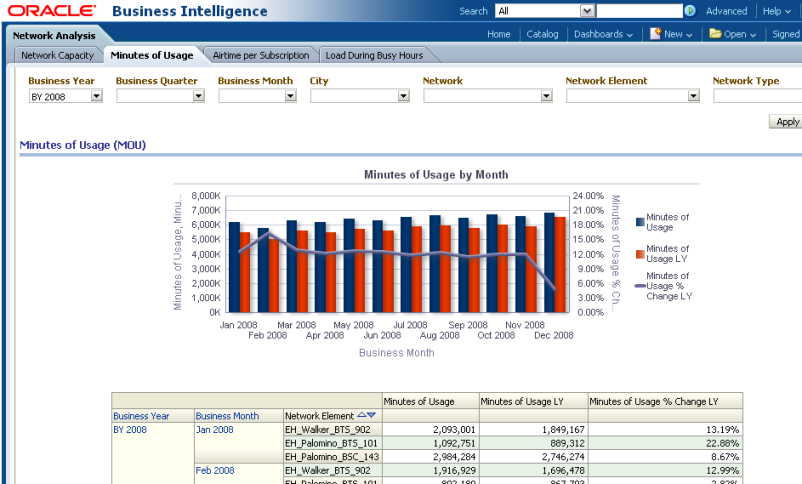Click value 22.88%
The width and height of the screenshot is (802, 484).
click(722, 443)
